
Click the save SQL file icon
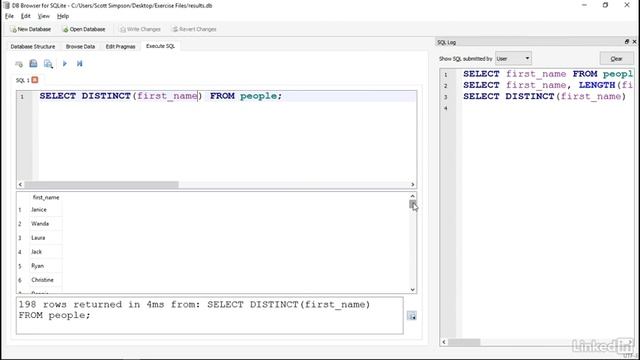(49, 64)
